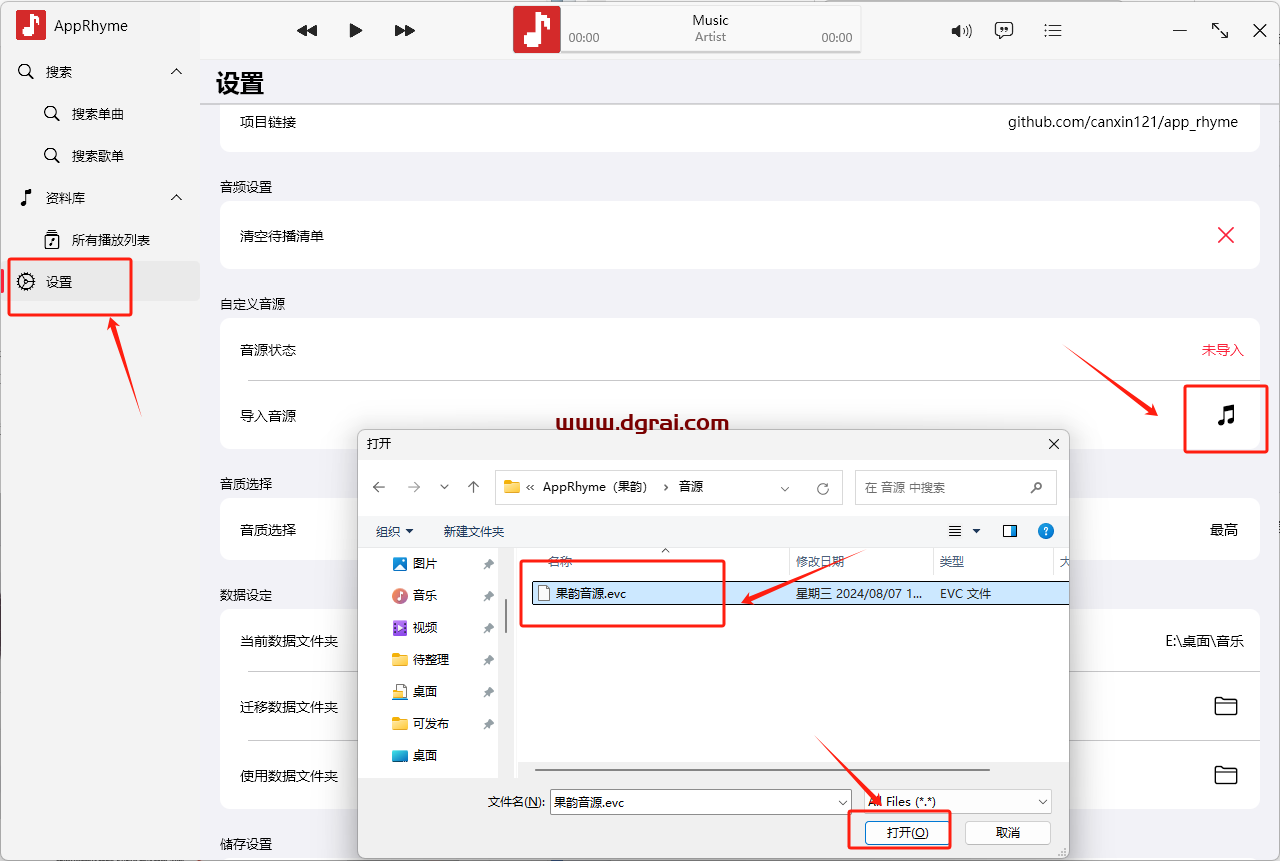This screenshot has height=861, width=1280.
Task: Click the AppRhyme logo icon
Action: tap(31, 25)
